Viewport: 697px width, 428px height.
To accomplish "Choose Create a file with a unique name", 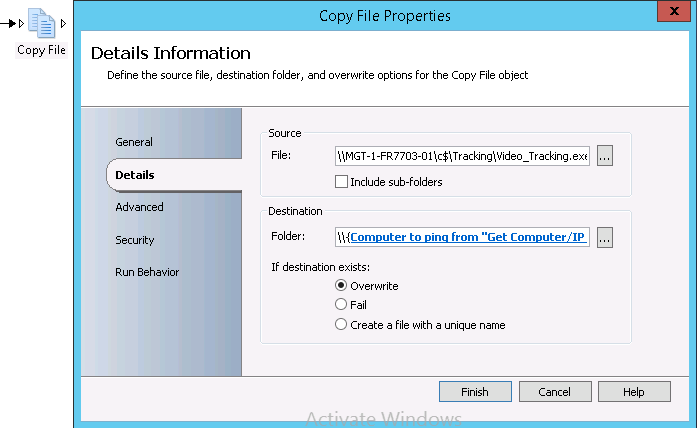I will pyautogui.click(x=341, y=324).
